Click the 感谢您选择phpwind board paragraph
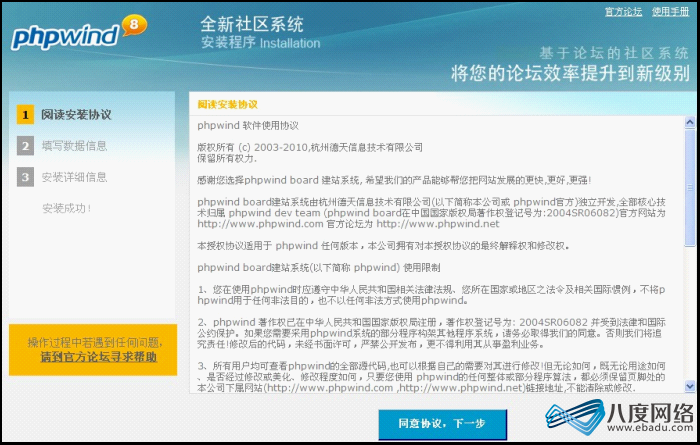The image size is (700, 445). (x=394, y=180)
